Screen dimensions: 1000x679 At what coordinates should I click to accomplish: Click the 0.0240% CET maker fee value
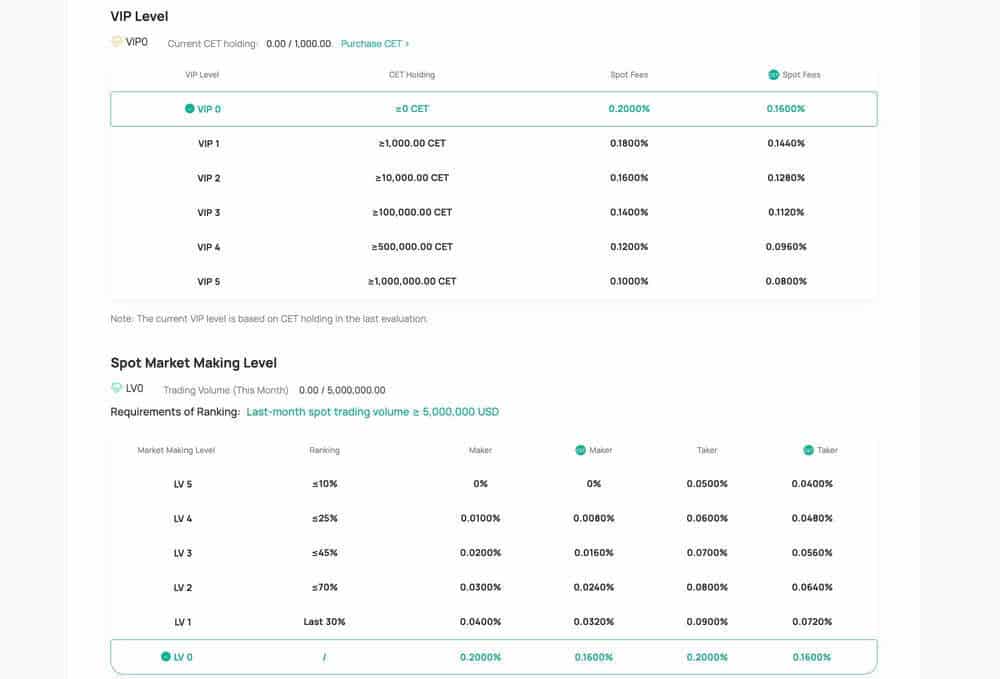coord(594,587)
